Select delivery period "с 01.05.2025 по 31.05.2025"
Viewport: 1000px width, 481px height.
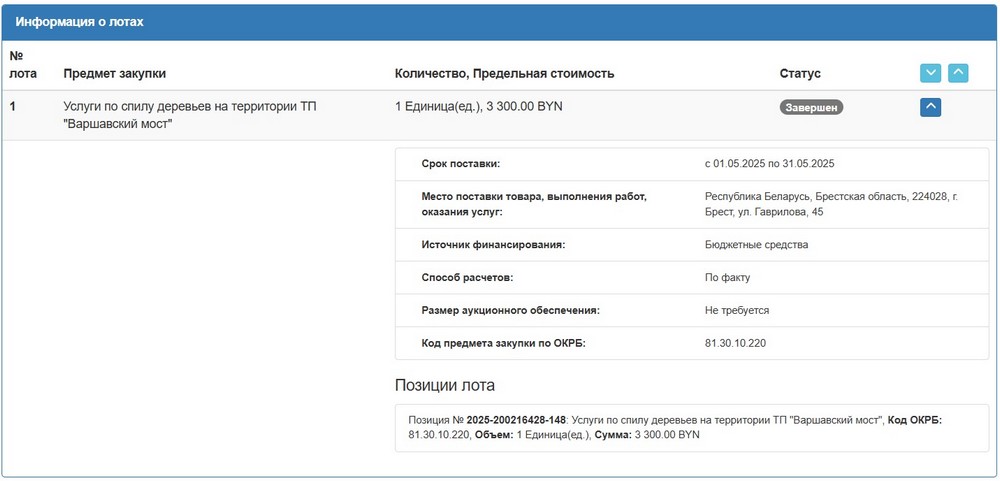769,163
